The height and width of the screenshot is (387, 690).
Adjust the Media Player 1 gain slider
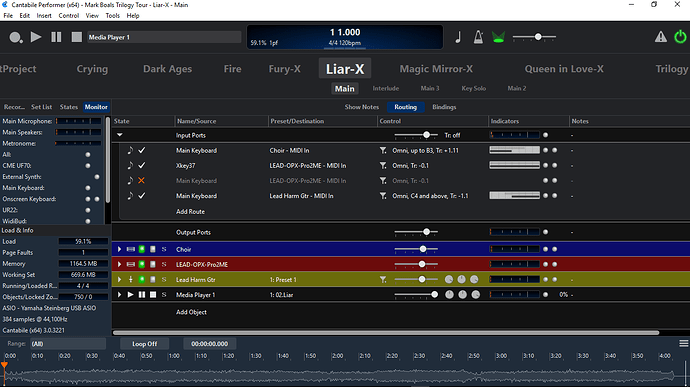(416, 295)
